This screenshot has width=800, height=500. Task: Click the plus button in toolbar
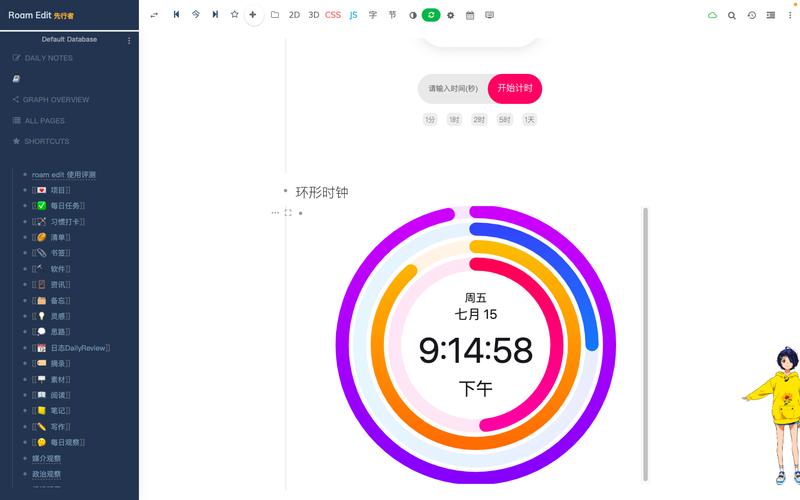pyautogui.click(x=253, y=15)
